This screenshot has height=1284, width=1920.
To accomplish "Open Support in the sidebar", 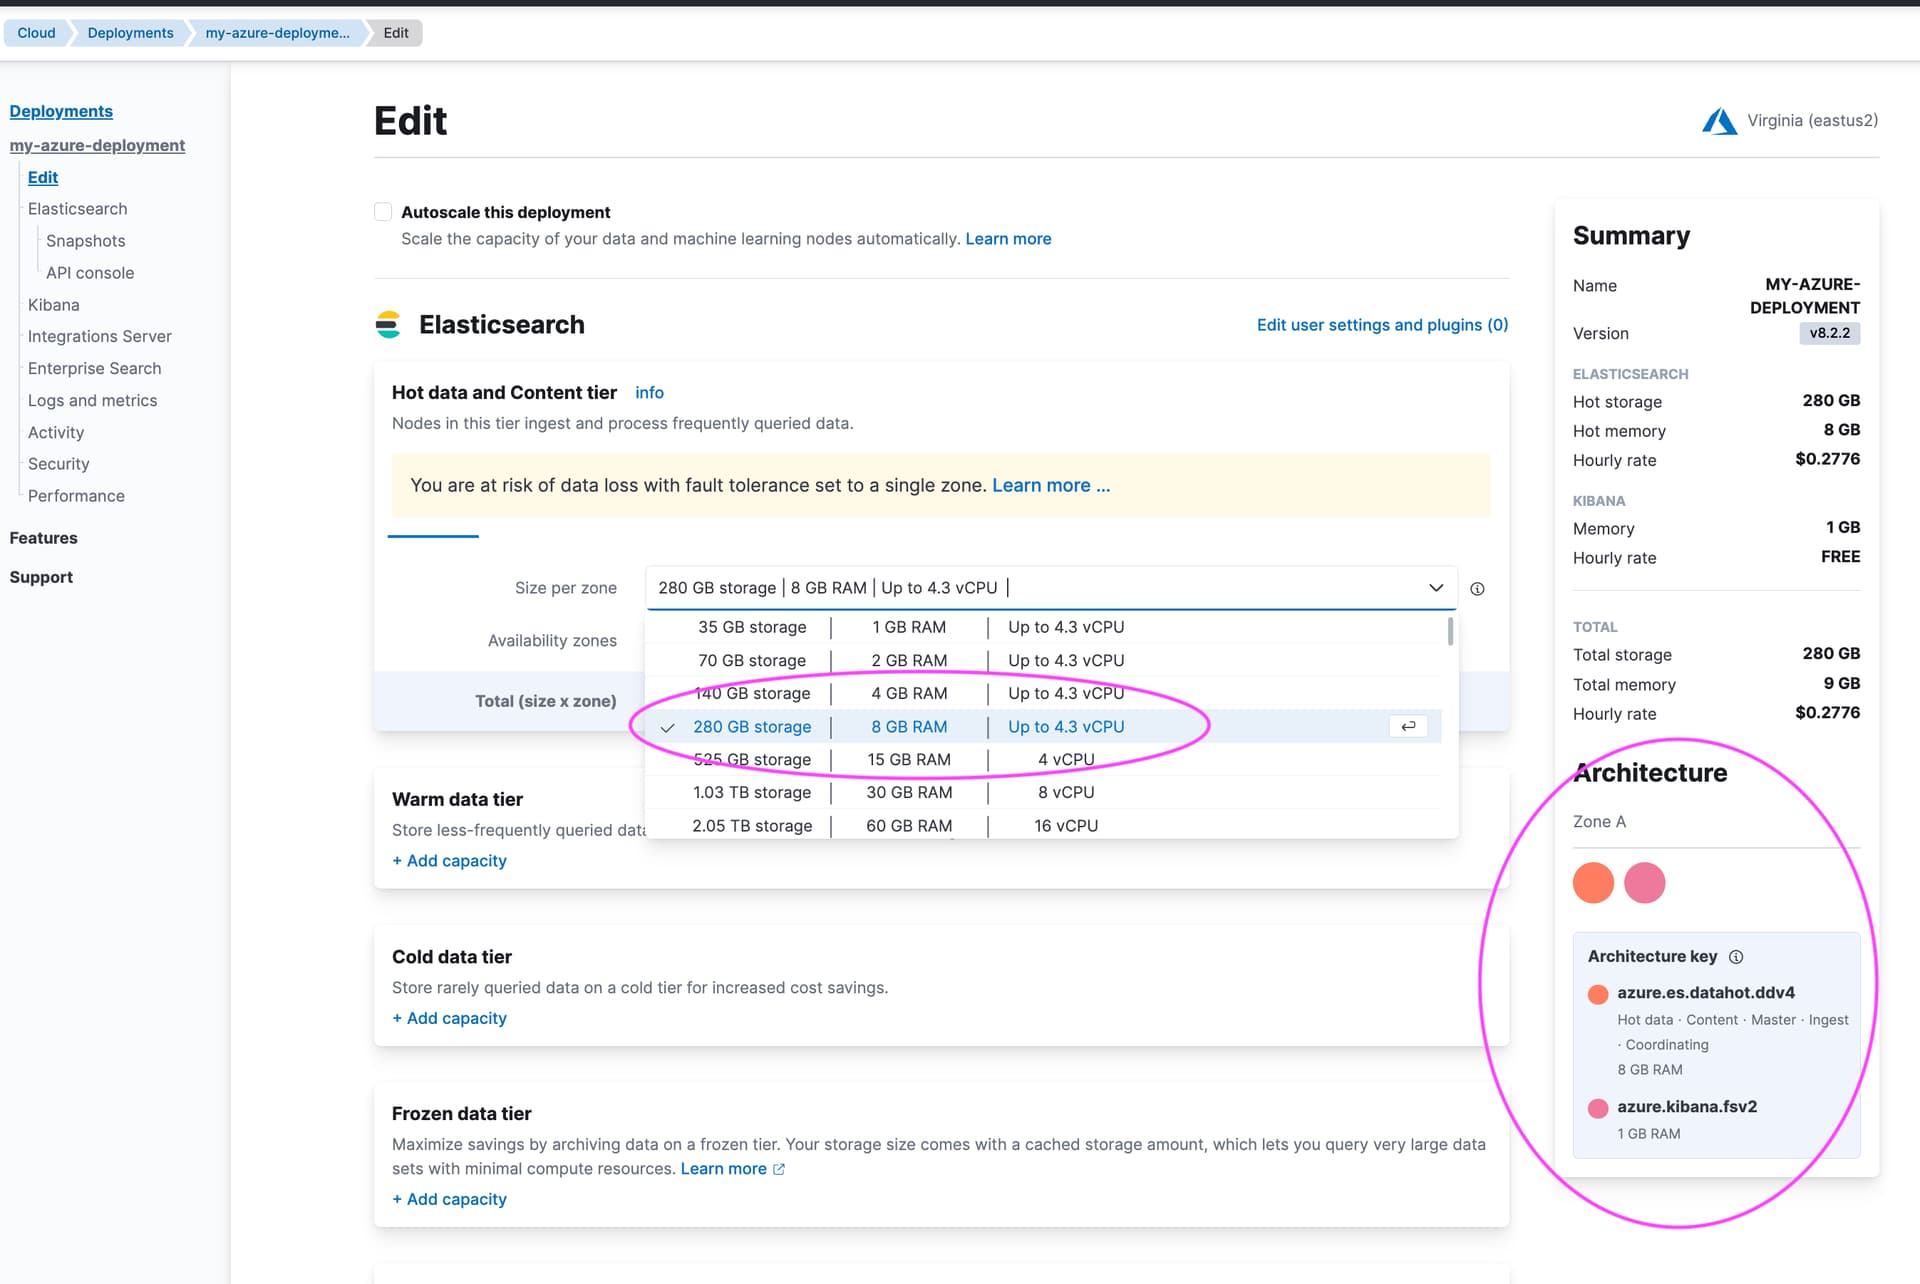I will [41, 577].
